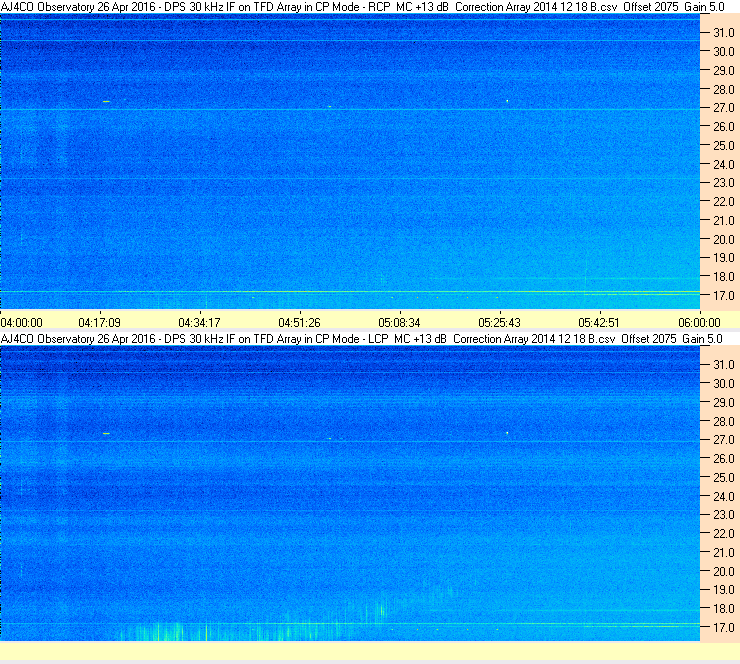Viewport: 740px width, 664px height.
Task: Click the 31.0 frequency label on RCP axis
Action: pos(724,33)
